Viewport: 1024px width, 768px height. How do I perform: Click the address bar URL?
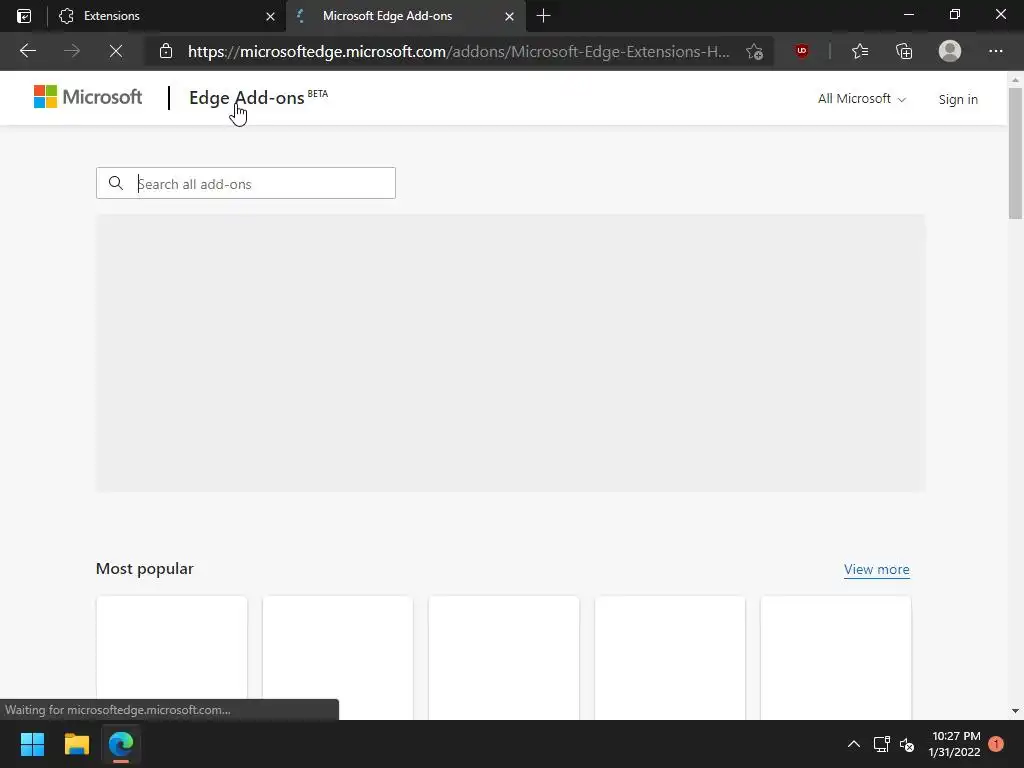coord(458,52)
